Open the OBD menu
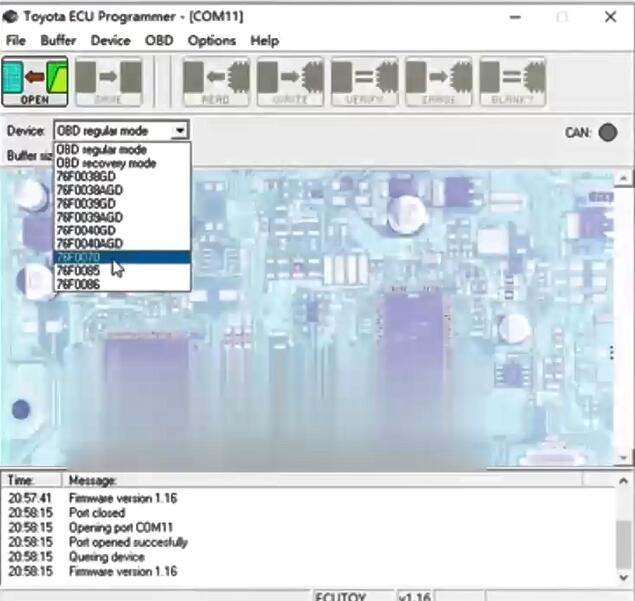The height and width of the screenshot is (601, 635). 159,40
